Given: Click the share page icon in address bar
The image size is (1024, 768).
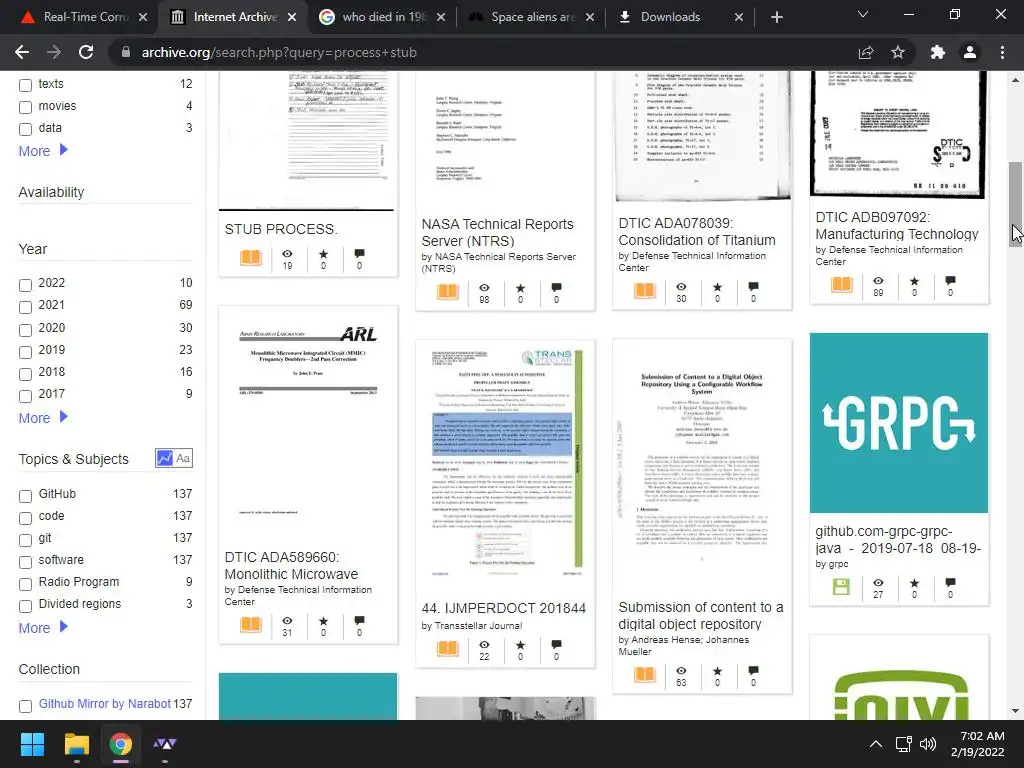Looking at the screenshot, I should coord(866,52).
